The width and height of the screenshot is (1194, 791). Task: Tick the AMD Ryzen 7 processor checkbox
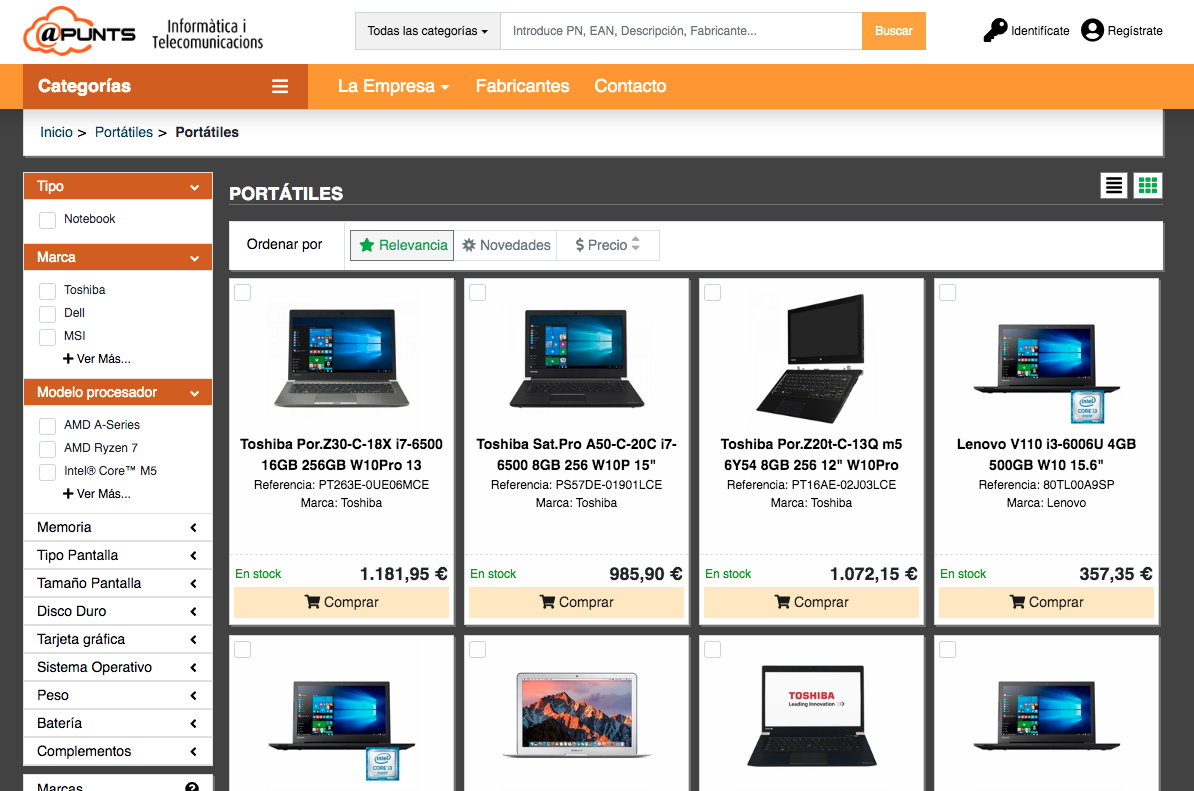[x=47, y=448]
